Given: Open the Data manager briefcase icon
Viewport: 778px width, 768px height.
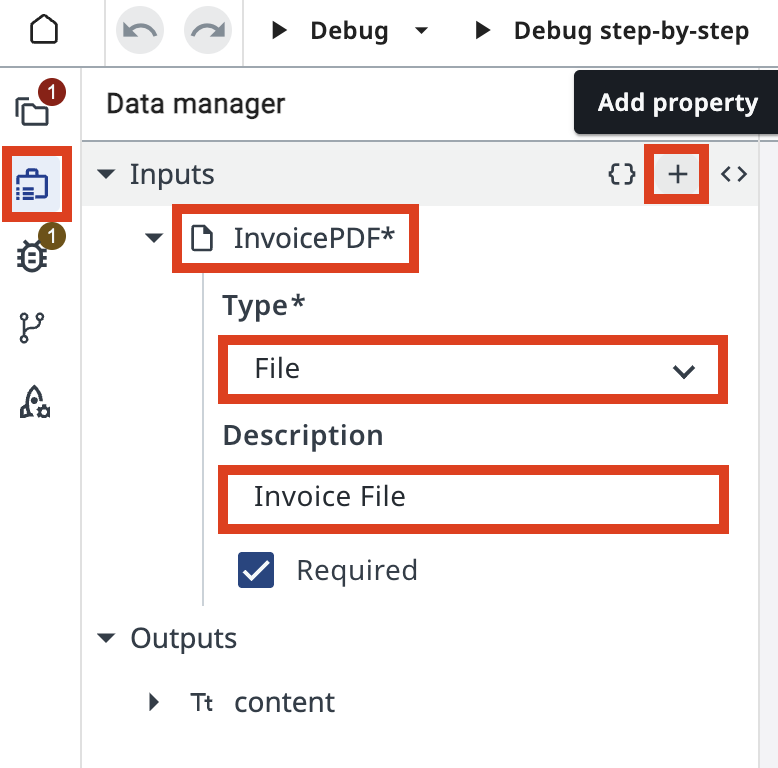Looking at the screenshot, I should (32, 185).
